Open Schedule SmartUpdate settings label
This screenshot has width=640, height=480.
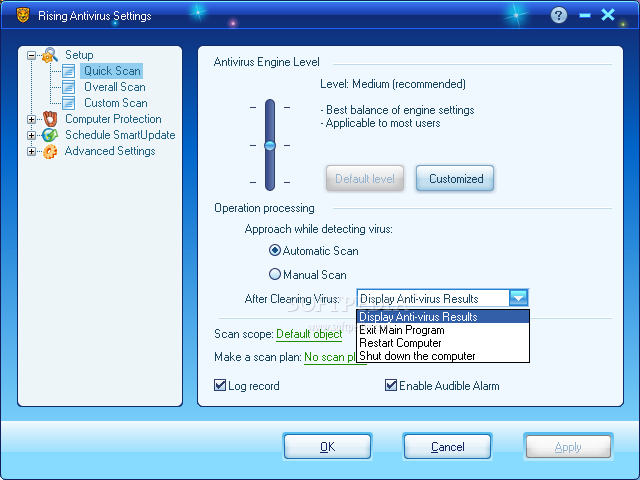120,135
